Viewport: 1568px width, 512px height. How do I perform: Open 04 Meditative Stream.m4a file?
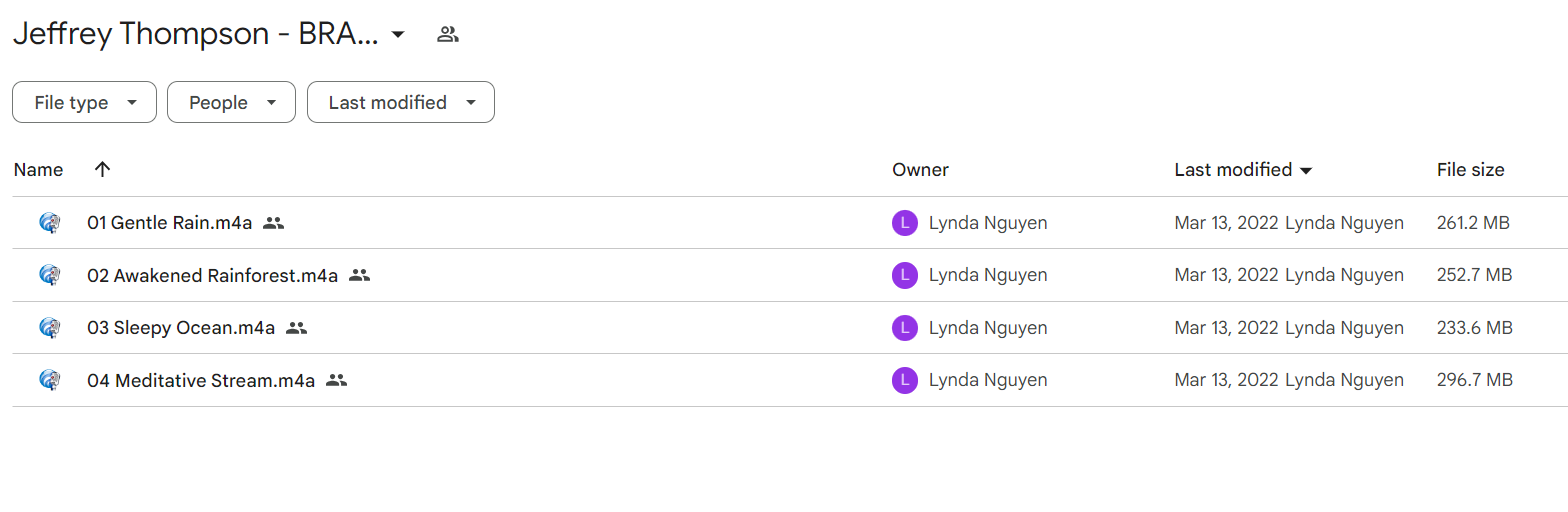pos(201,380)
